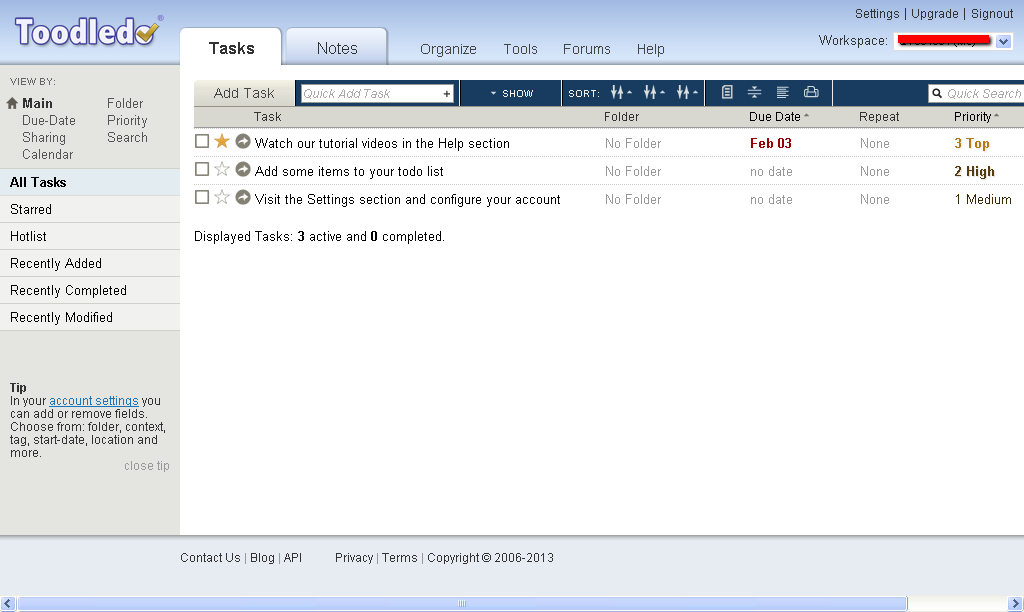Open the Workspace dropdown arrow
1024x612 pixels.
coord(1004,42)
